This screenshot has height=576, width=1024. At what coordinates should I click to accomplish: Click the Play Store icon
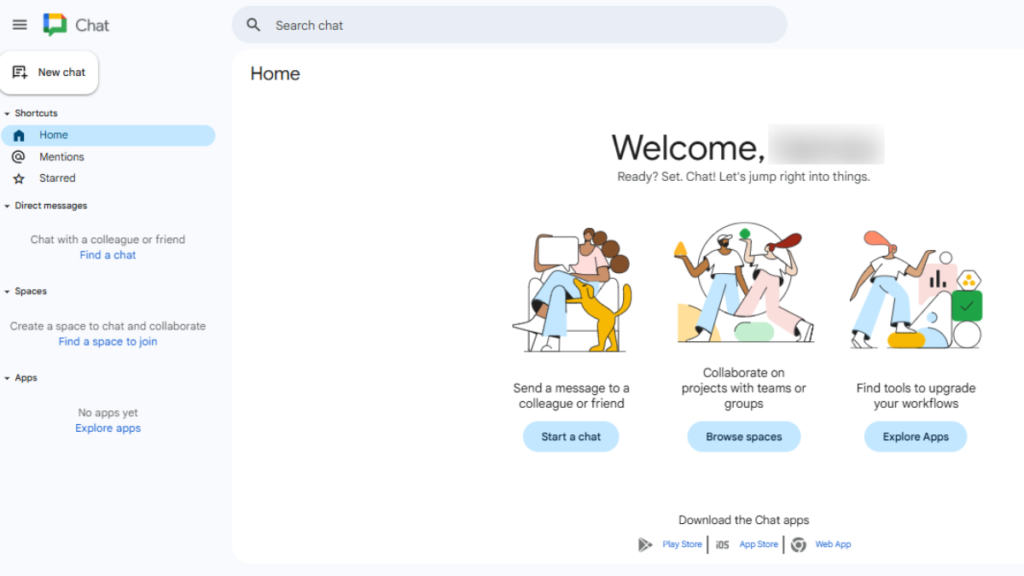[645, 544]
